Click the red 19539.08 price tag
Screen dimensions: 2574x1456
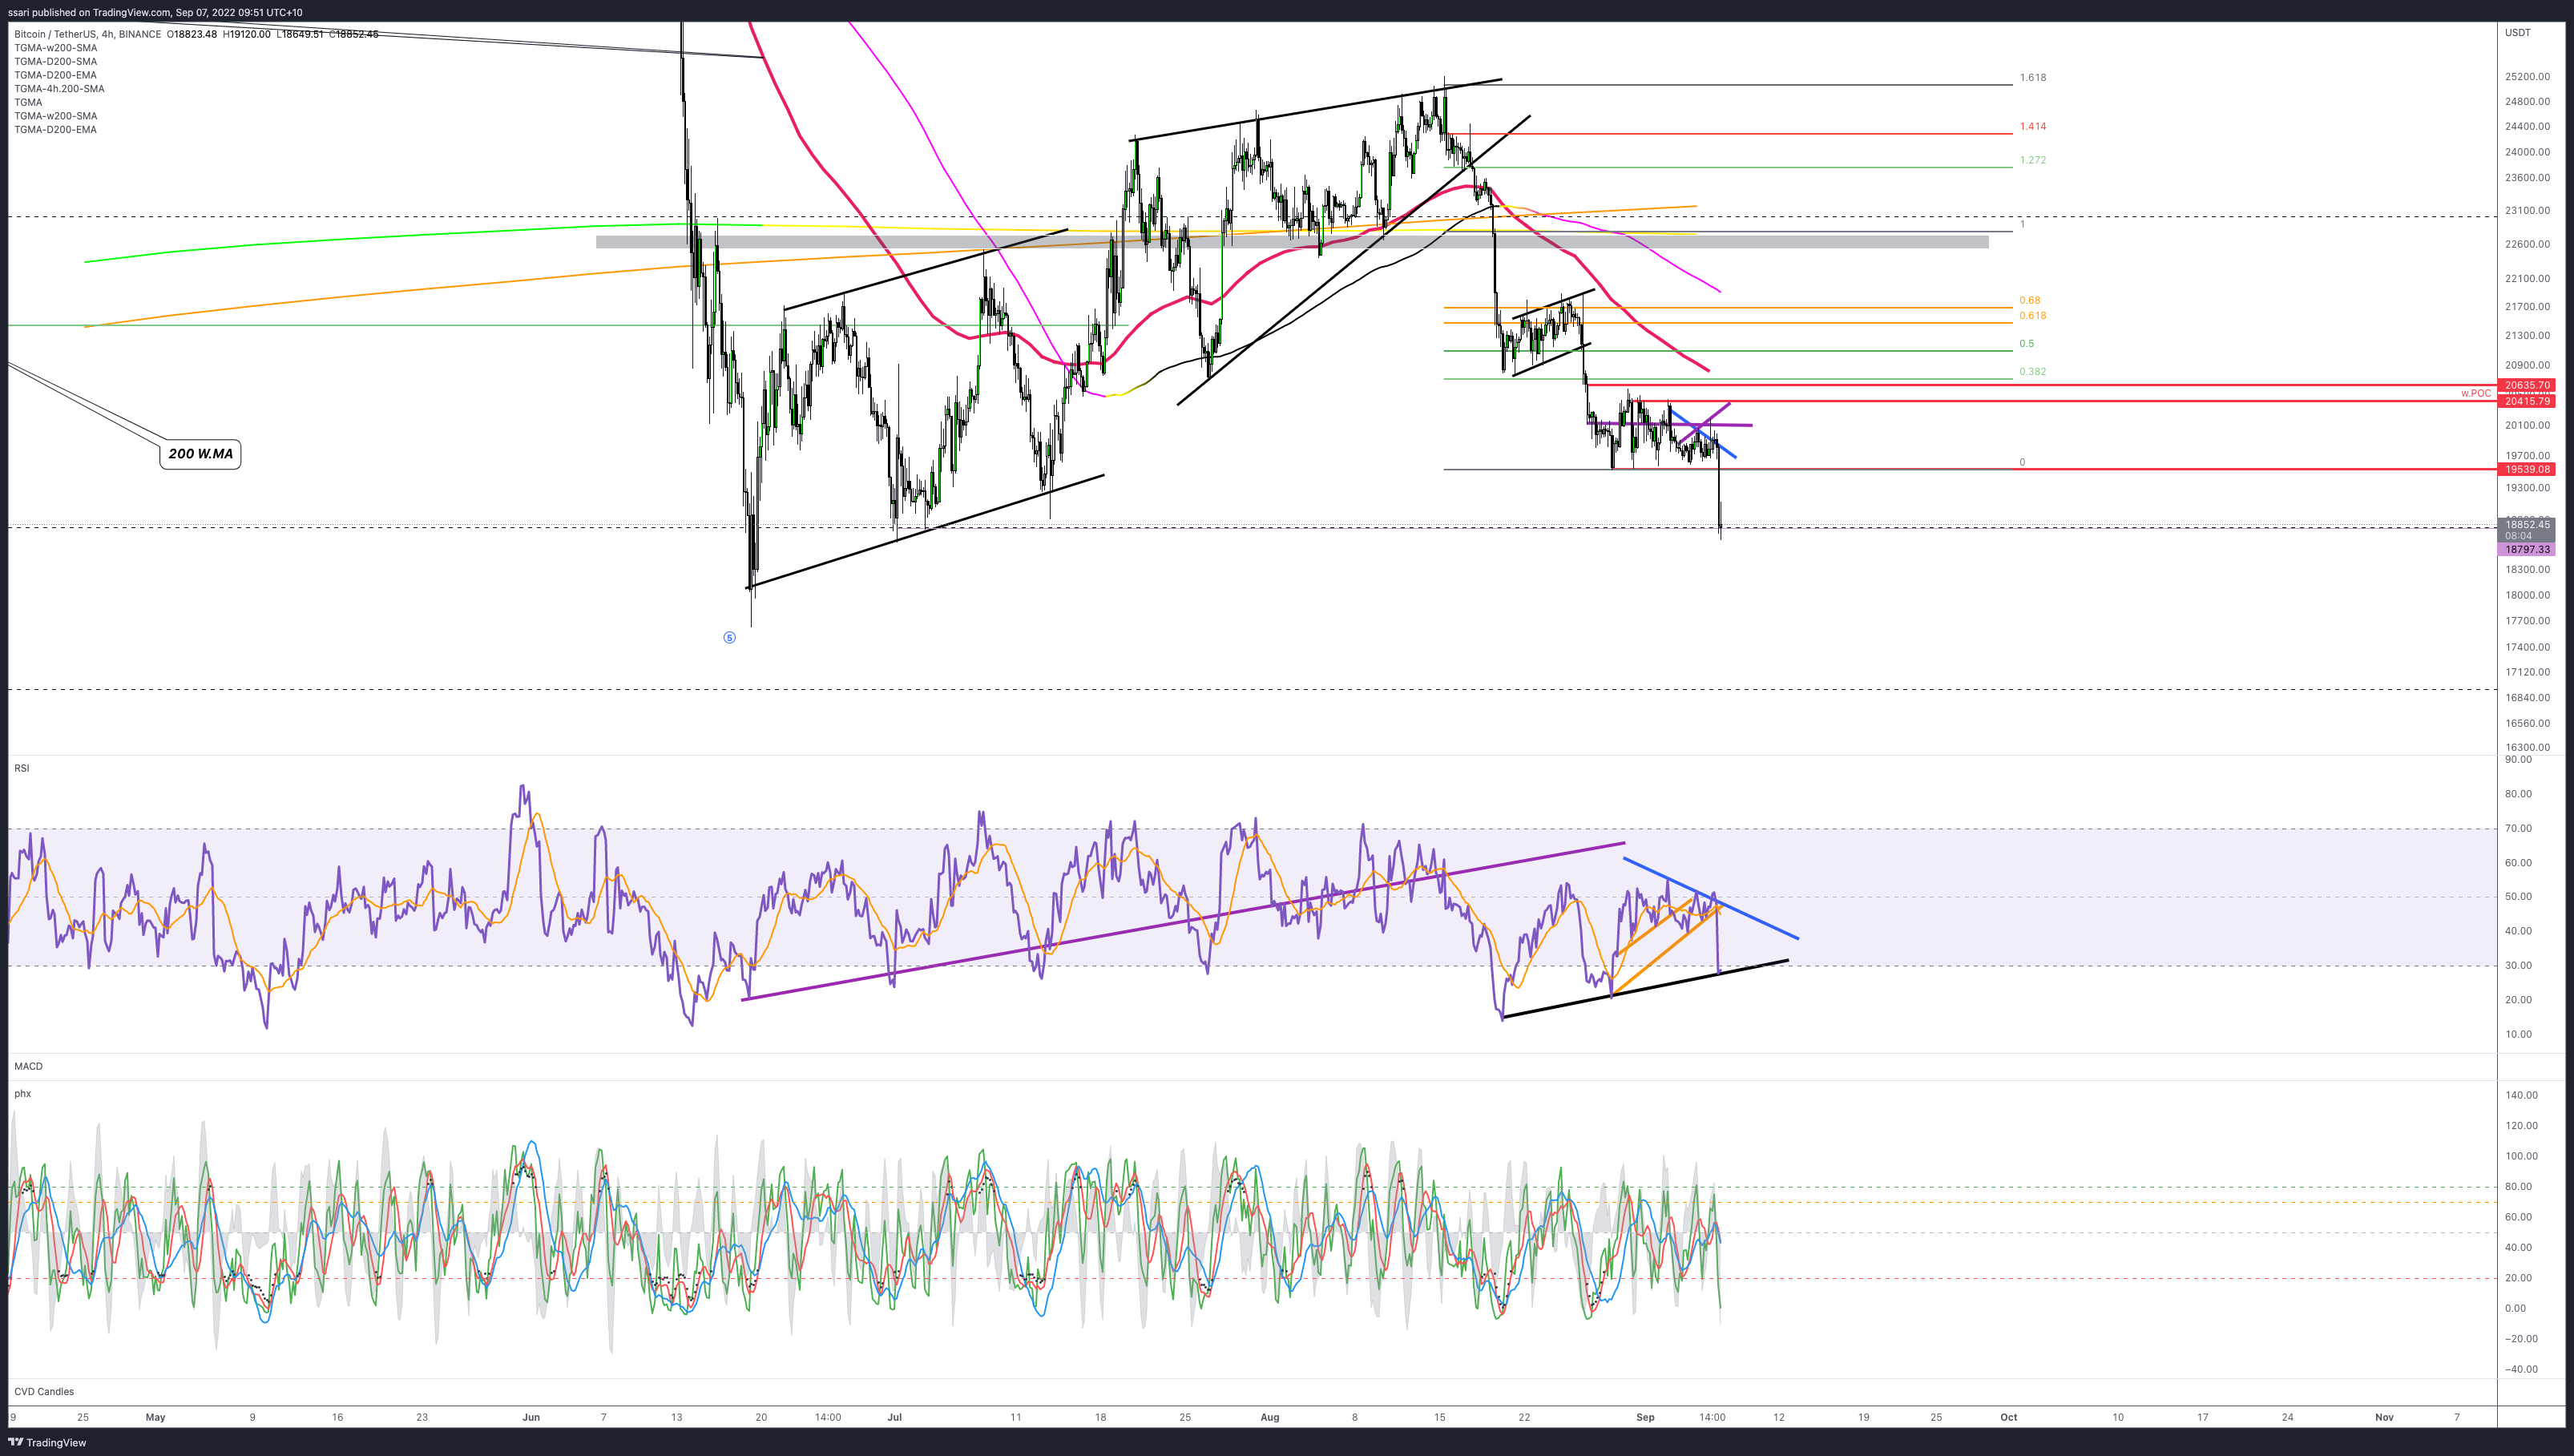[x=2527, y=469]
